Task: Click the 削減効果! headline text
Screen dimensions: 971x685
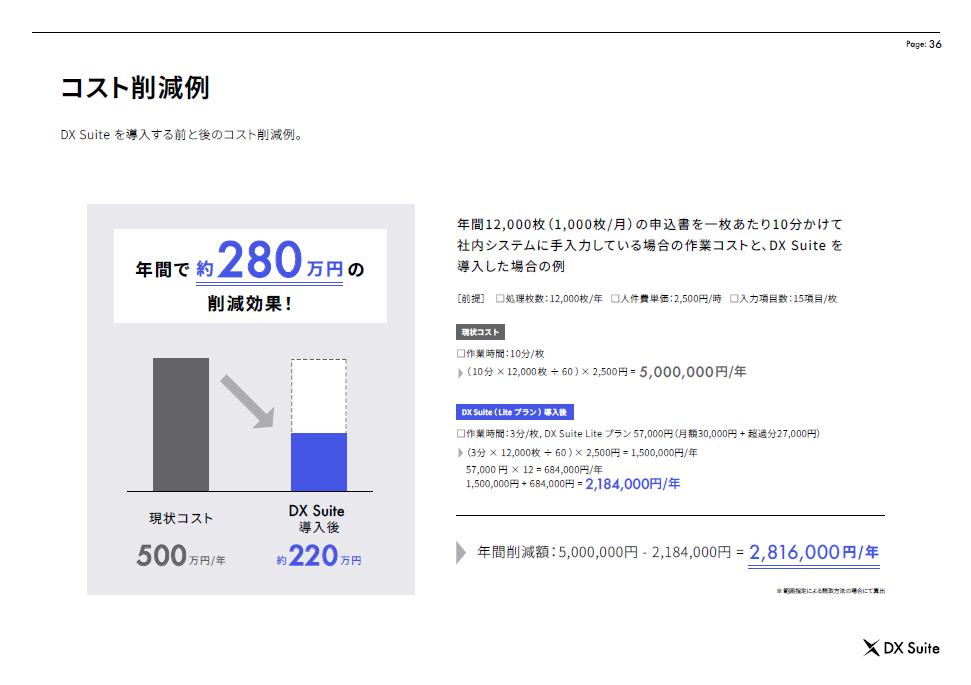Action: pos(250,302)
